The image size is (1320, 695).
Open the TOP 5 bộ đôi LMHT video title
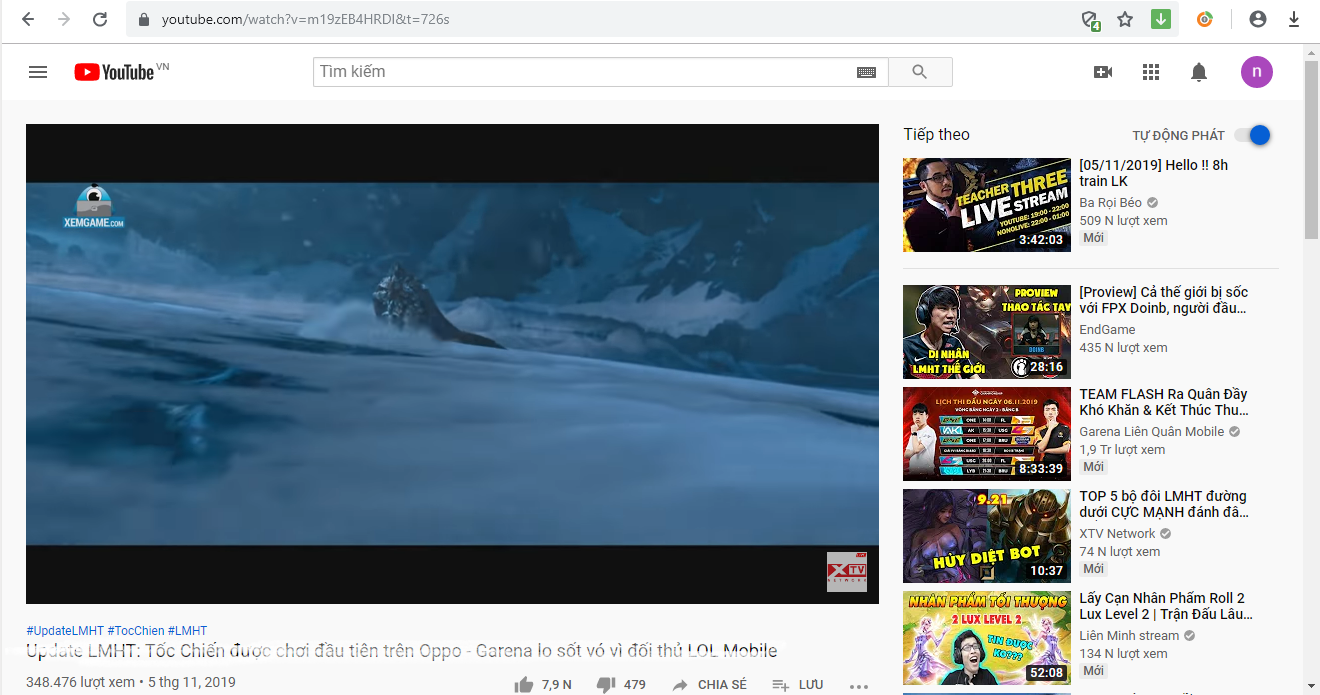click(1164, 504)
